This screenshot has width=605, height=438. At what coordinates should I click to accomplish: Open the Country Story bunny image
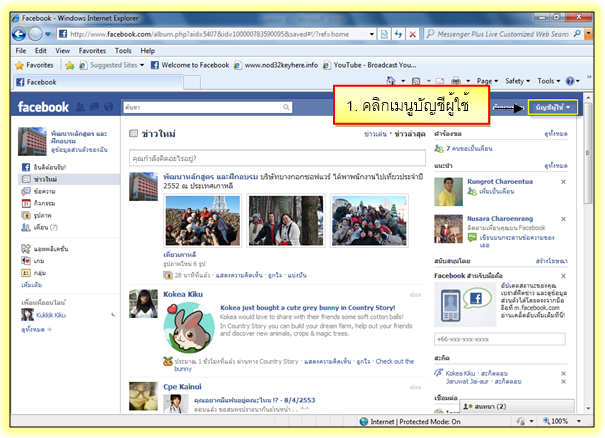189,328
